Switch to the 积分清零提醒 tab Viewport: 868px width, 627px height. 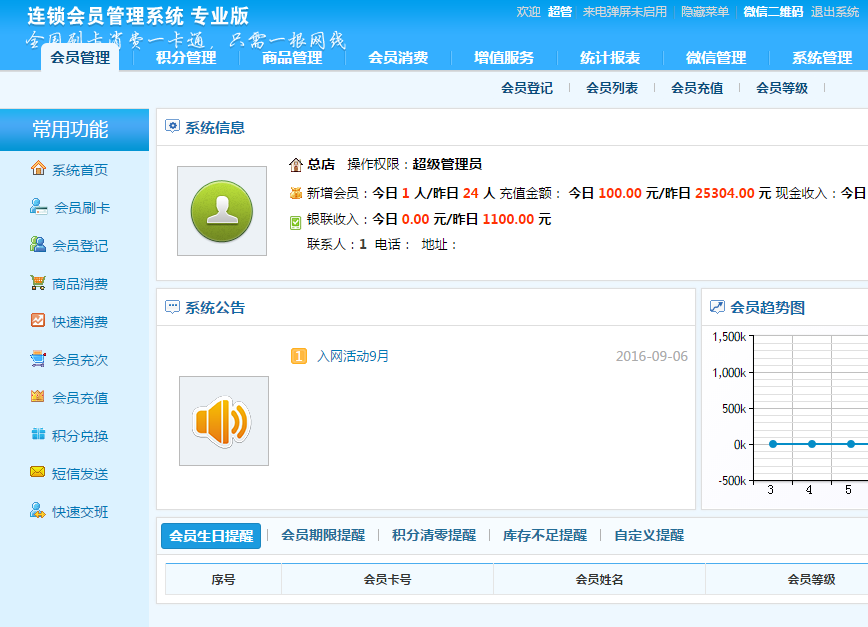point(434,535)
